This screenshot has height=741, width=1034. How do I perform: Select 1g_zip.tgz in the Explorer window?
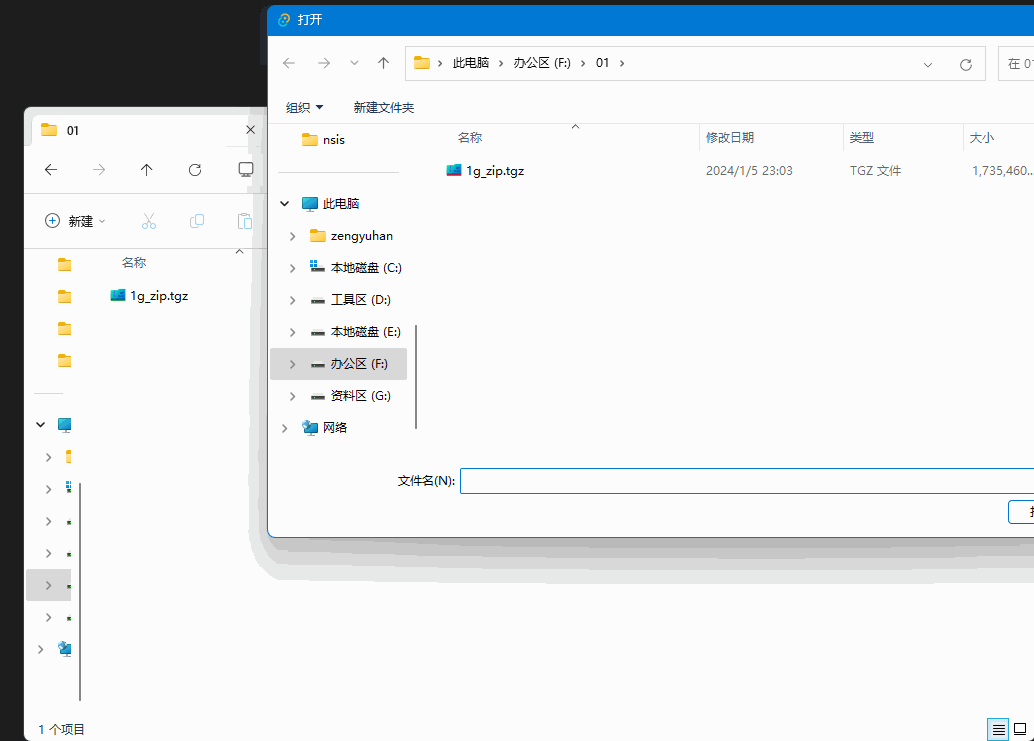(x=149, y=296)
